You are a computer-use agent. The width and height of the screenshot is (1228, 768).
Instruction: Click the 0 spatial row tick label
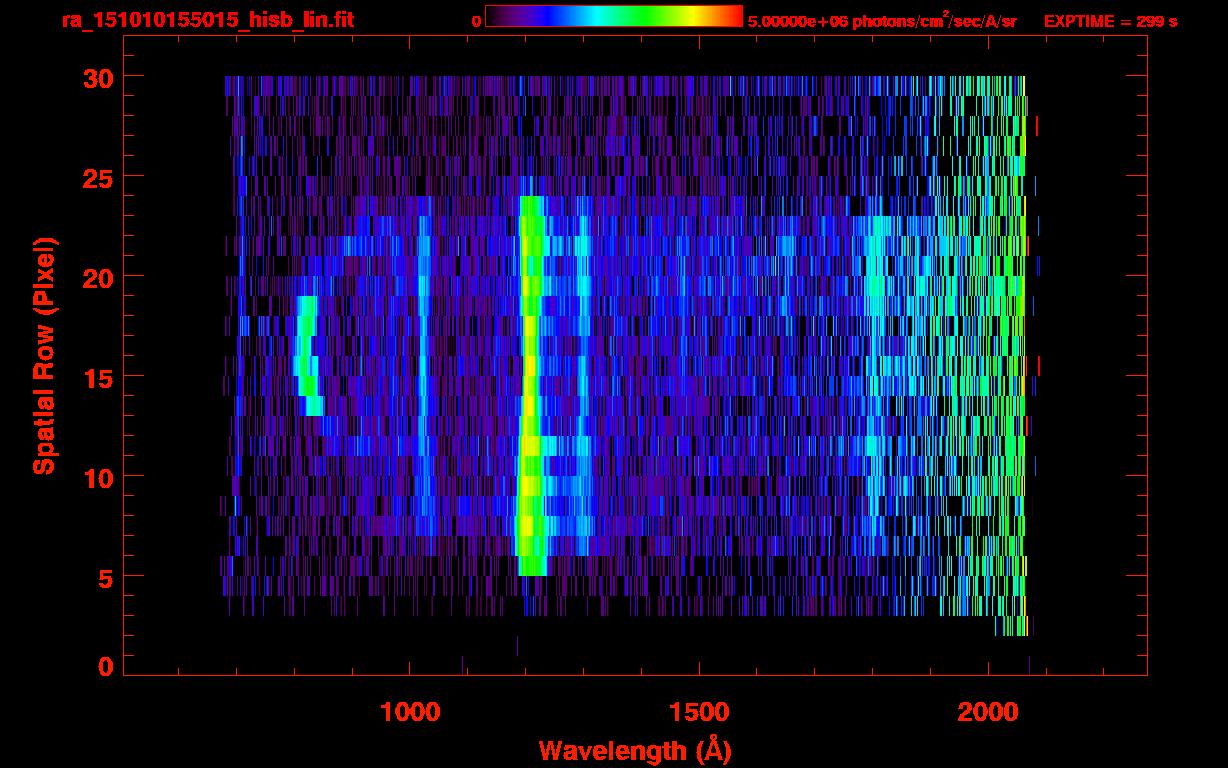[105, 667]
